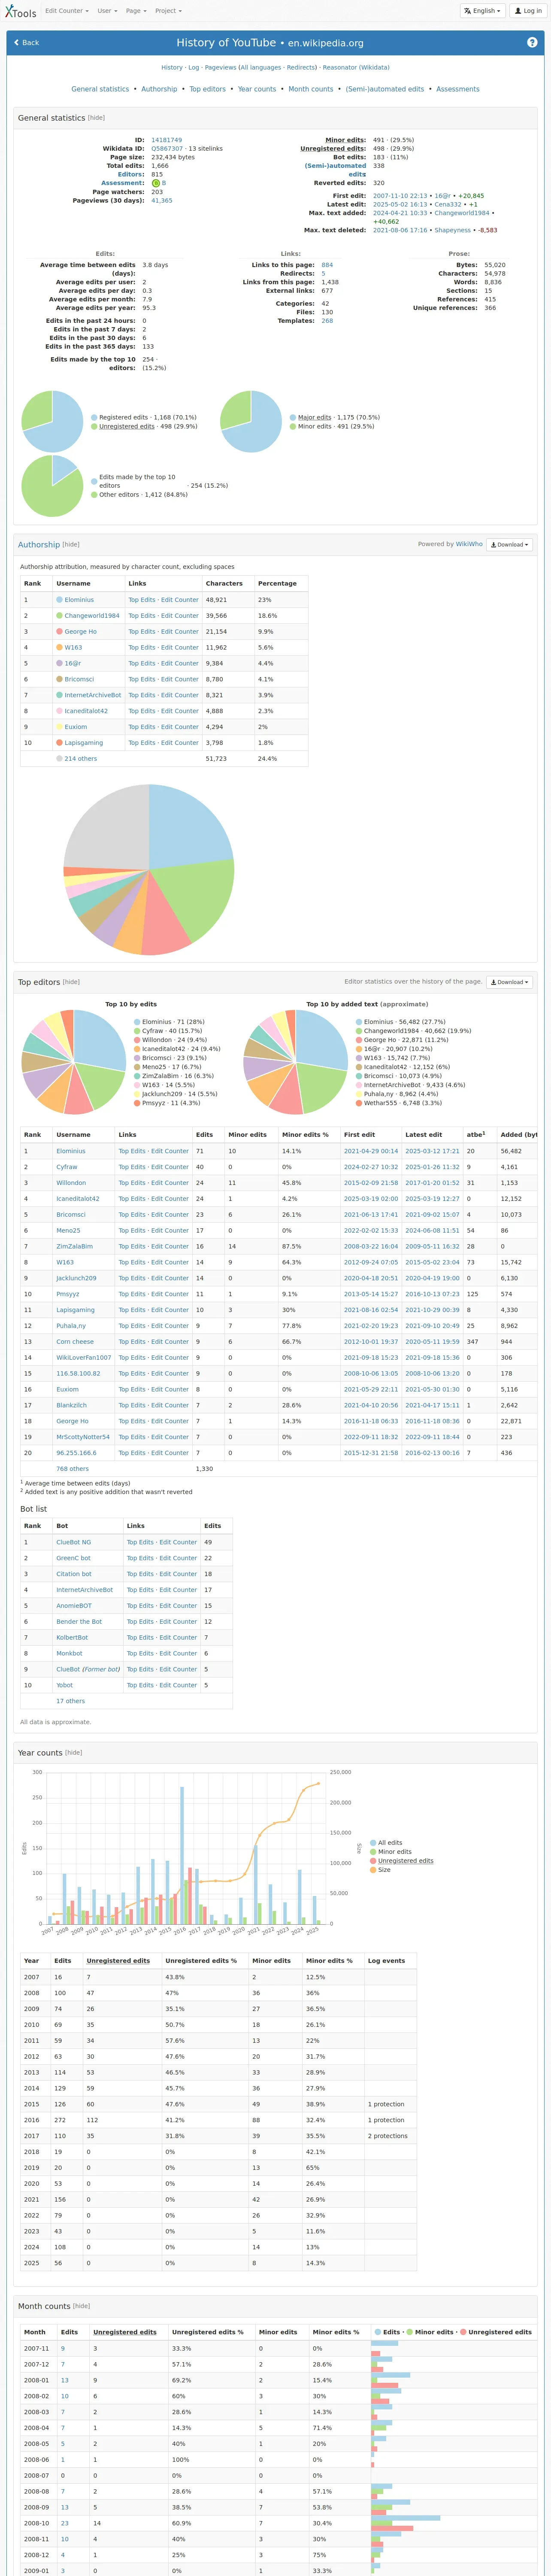Hide the Month counts section
The image size is (551, 2576).
point(81,2307)
